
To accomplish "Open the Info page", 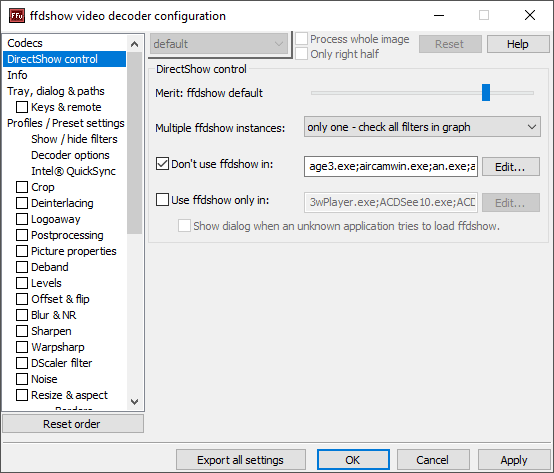I will [17, 75].
